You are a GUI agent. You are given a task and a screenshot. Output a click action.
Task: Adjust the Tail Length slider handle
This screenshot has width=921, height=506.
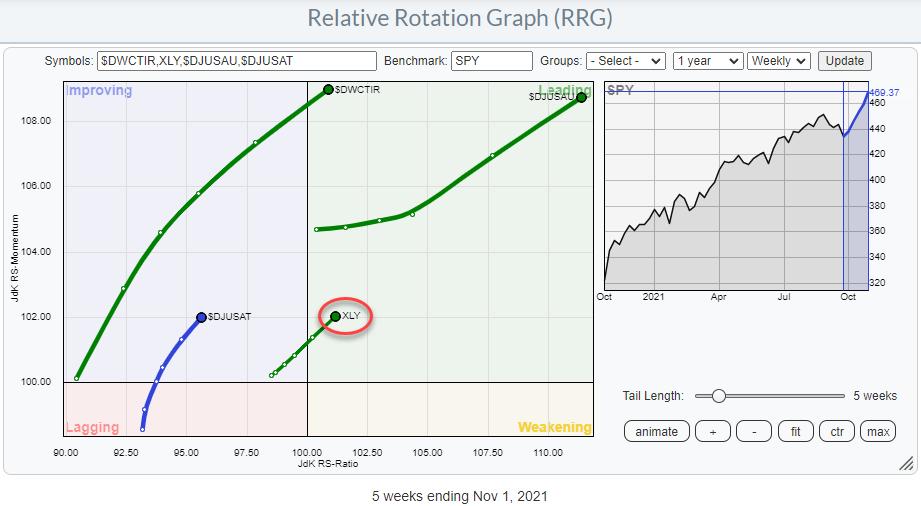(717, 396)
